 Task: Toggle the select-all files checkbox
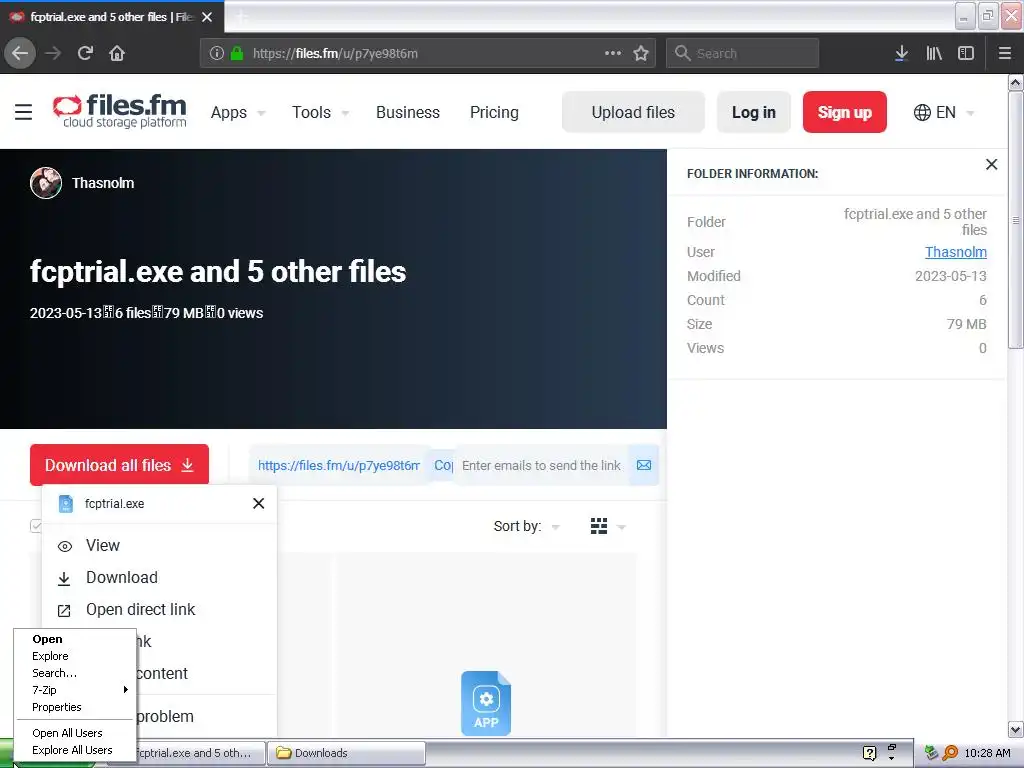pos(36,526)
